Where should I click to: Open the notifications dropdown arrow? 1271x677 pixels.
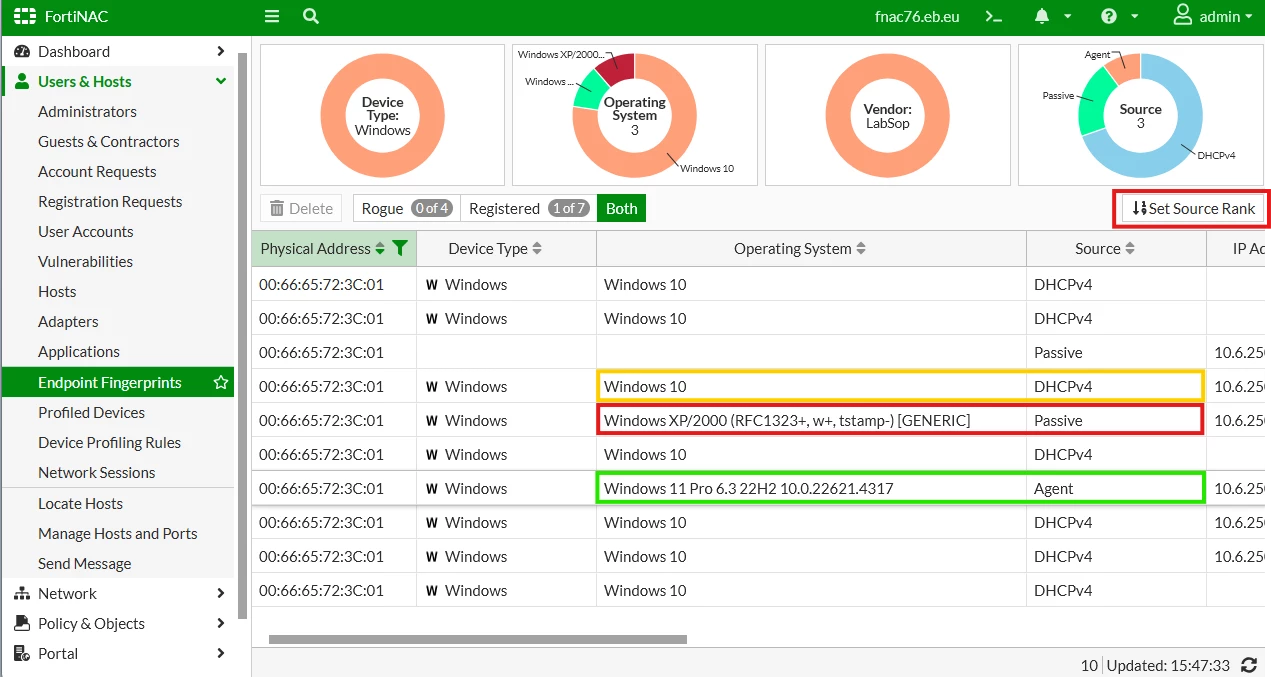[x=1068, y=17]
